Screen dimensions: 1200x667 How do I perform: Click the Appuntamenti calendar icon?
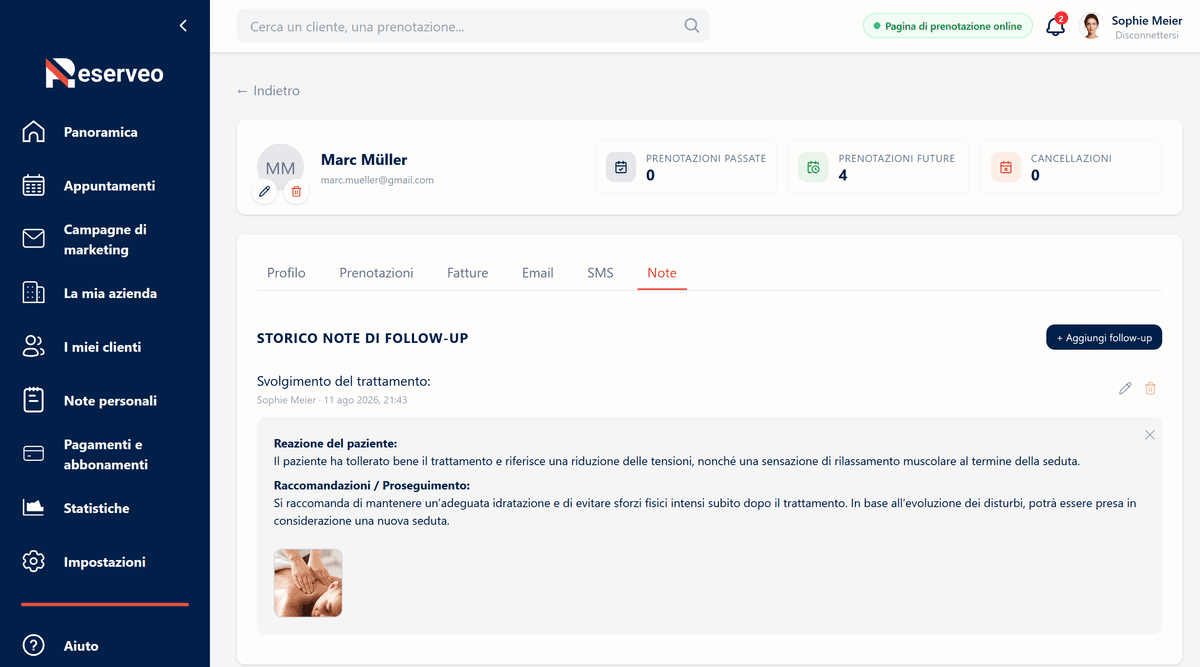(34, 186)
